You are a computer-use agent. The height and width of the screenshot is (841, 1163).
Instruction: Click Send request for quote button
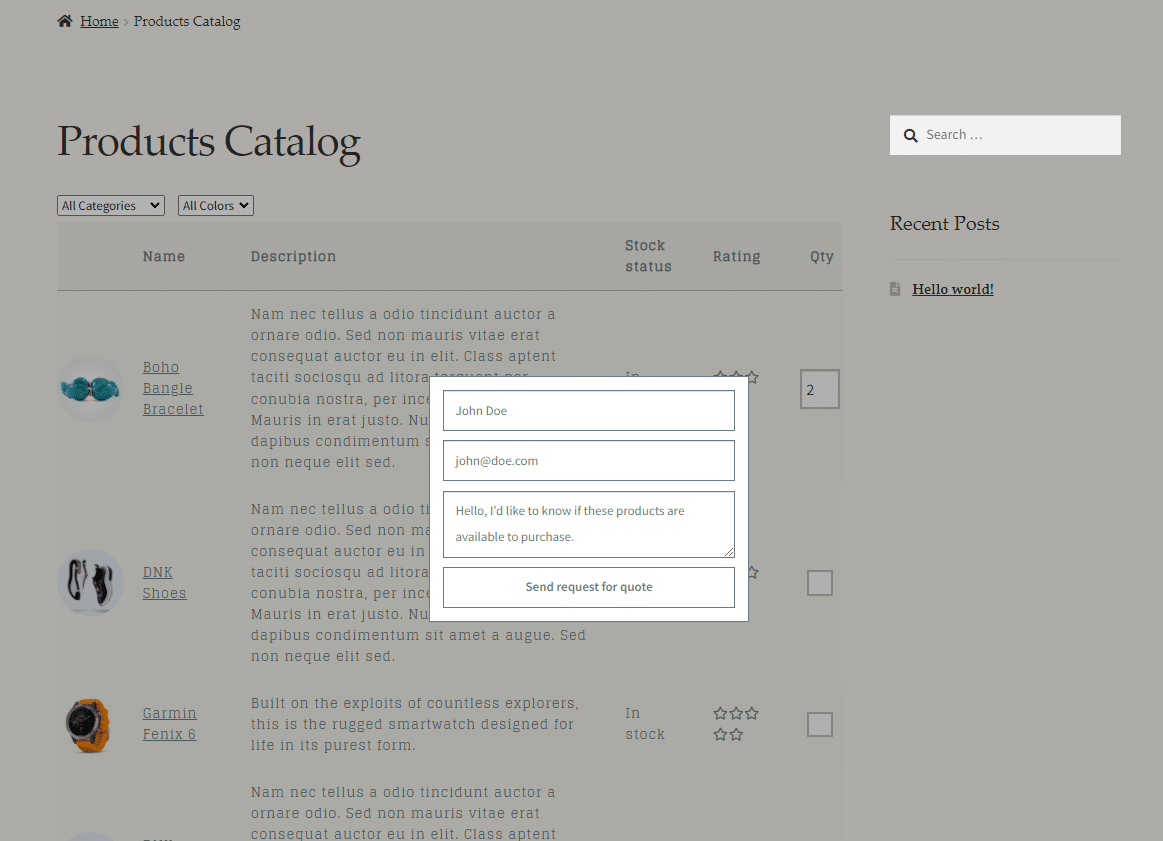589,587
